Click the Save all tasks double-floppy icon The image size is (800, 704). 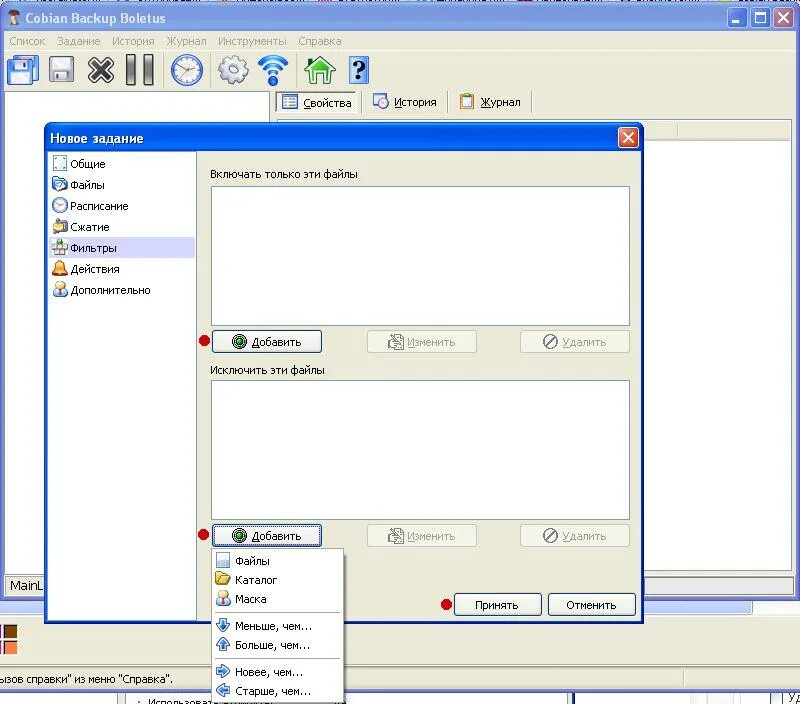pos(23,70)
